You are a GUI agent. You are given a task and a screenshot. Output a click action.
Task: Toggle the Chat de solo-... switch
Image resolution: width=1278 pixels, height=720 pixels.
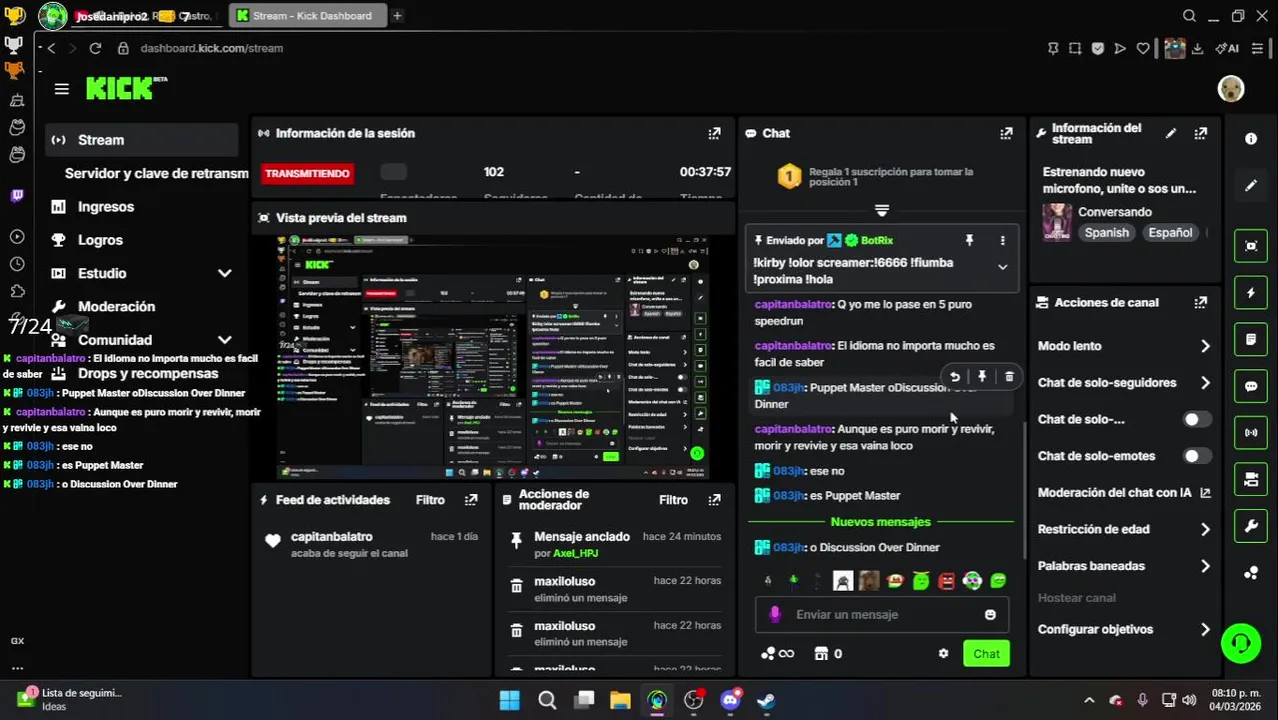1197,419
